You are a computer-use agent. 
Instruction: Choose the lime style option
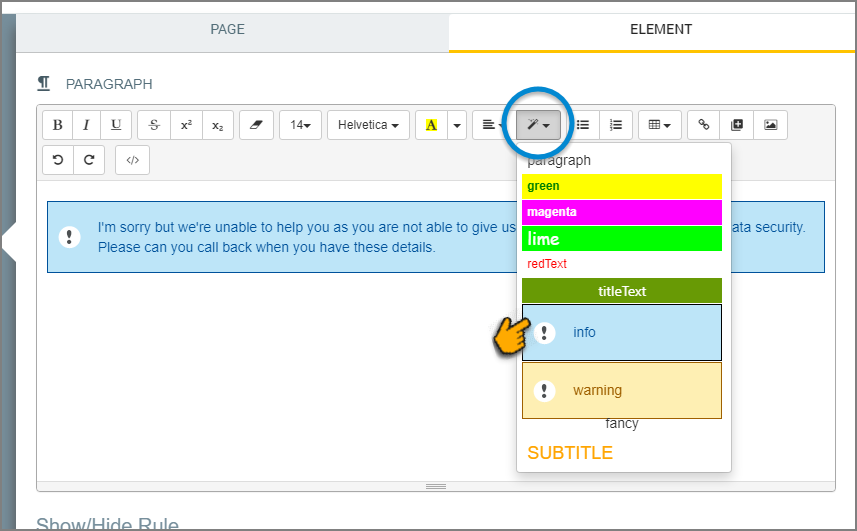pyautogui.click(x=622, y=239)
